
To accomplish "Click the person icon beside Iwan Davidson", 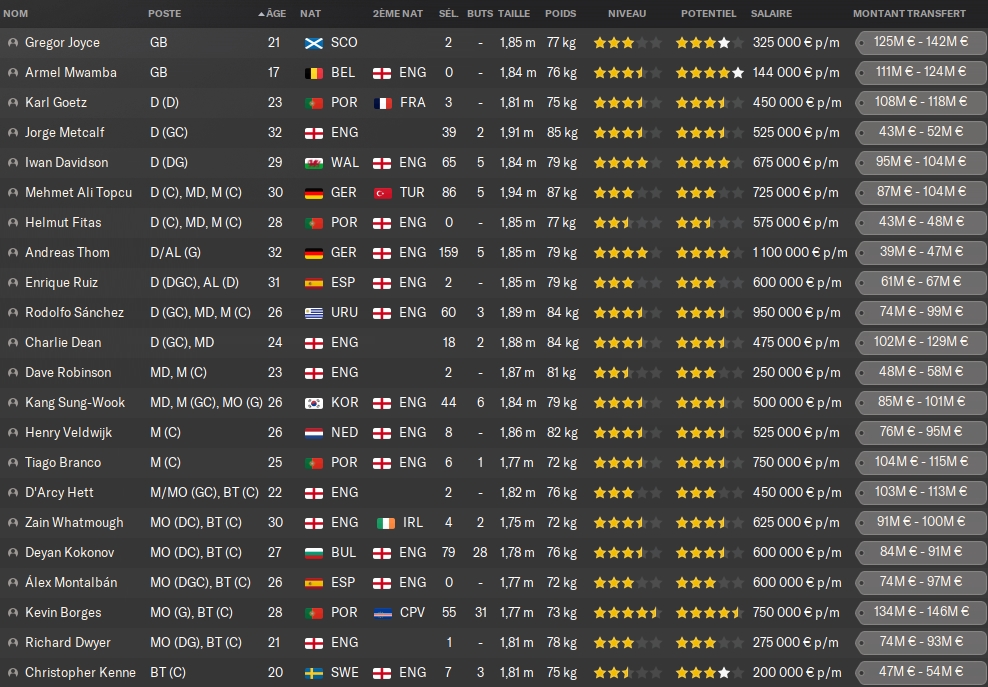I will pos(13,163).
